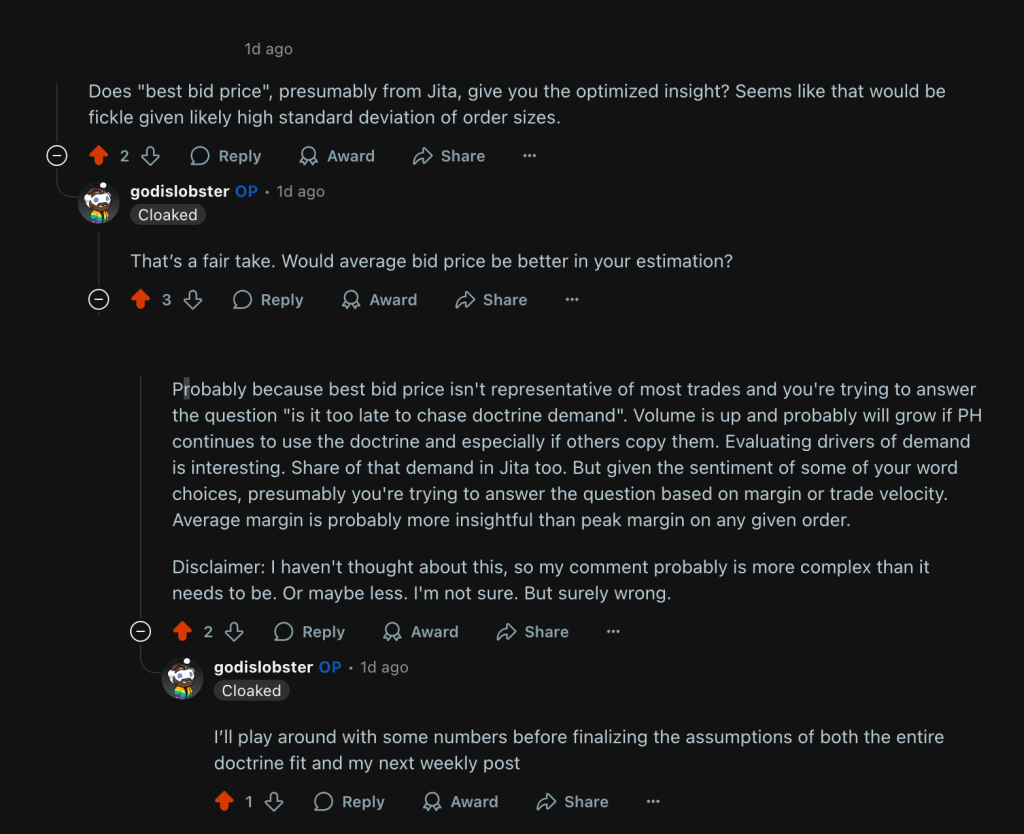Upvote the 'Probably because best bid' comment
Screen dimensions: 1024x834
[x=182, y=632]
